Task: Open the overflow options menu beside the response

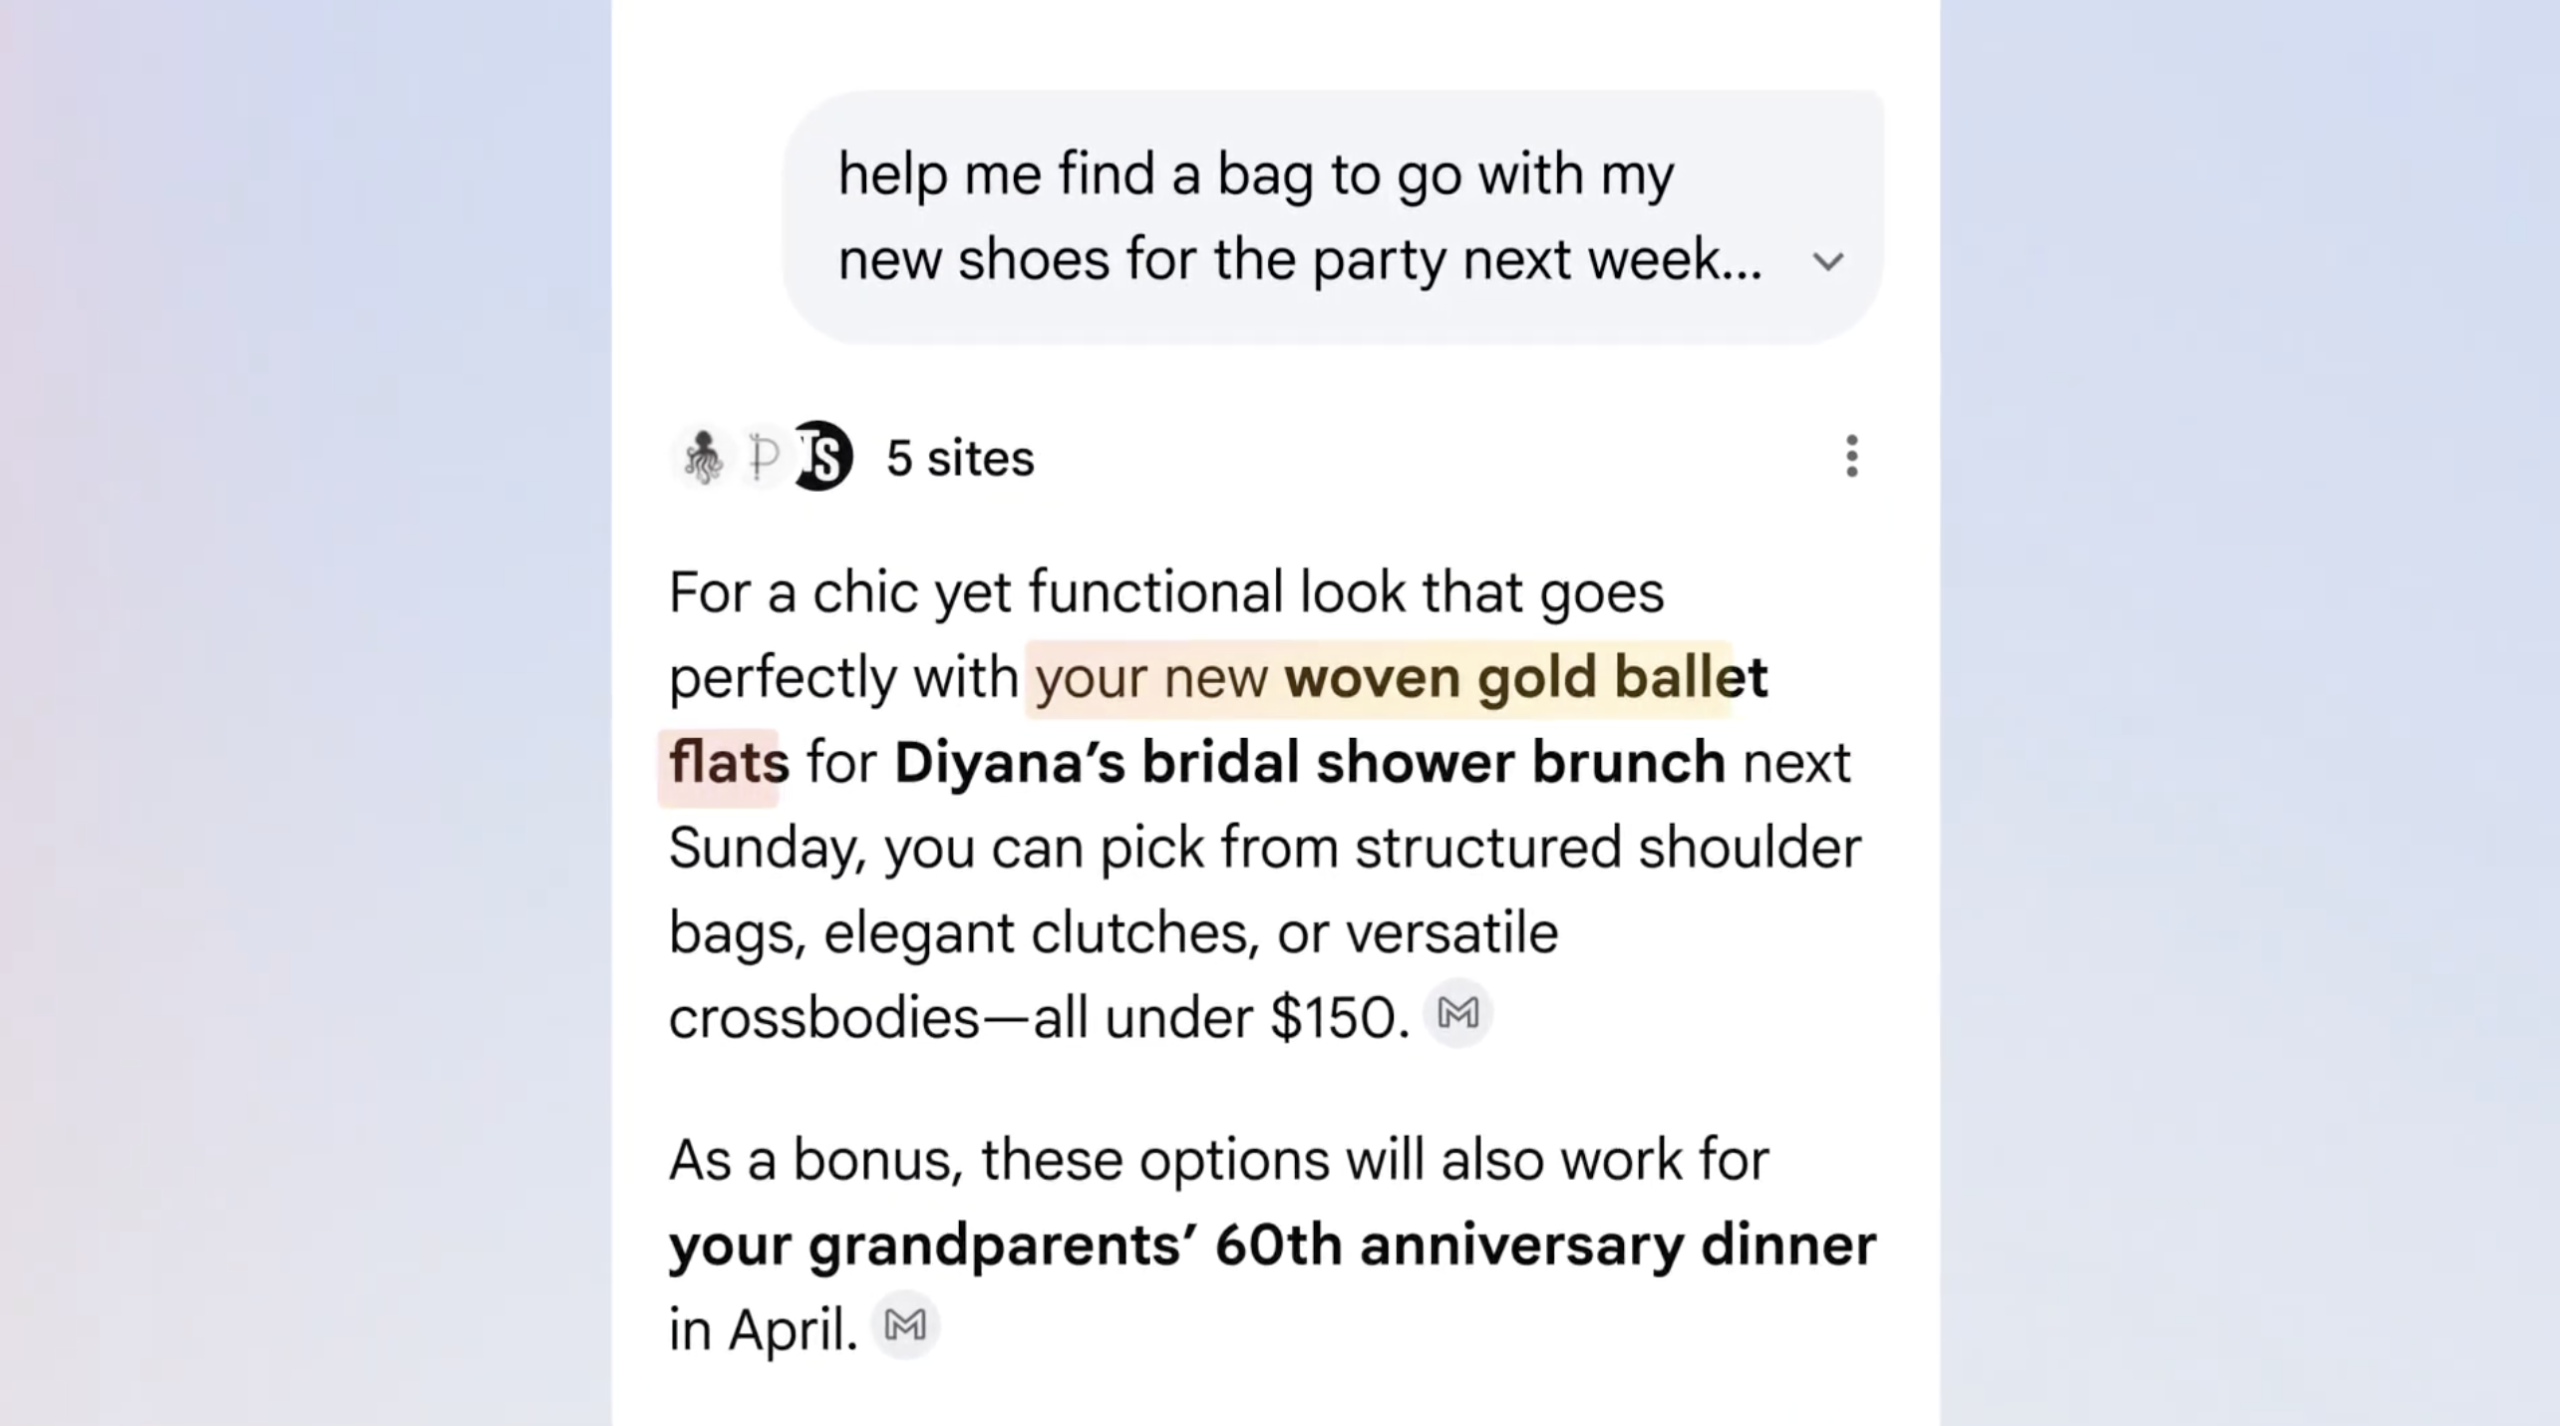Action: [1851, 458]
